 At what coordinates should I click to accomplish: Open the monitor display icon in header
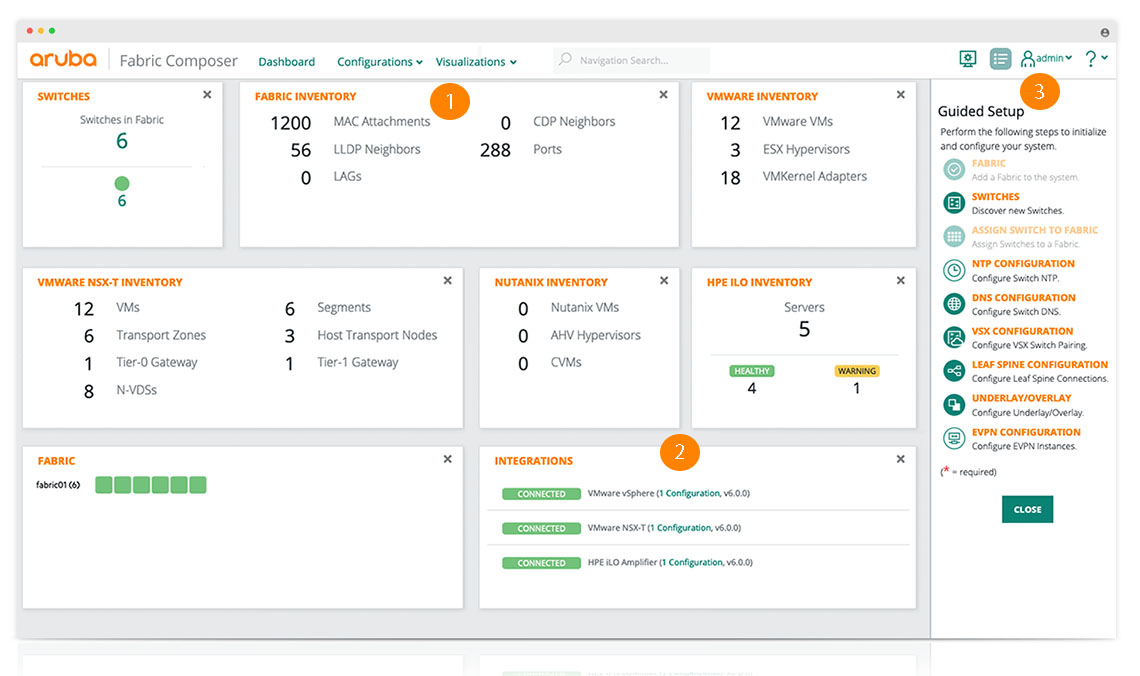[x=968, y=59]
